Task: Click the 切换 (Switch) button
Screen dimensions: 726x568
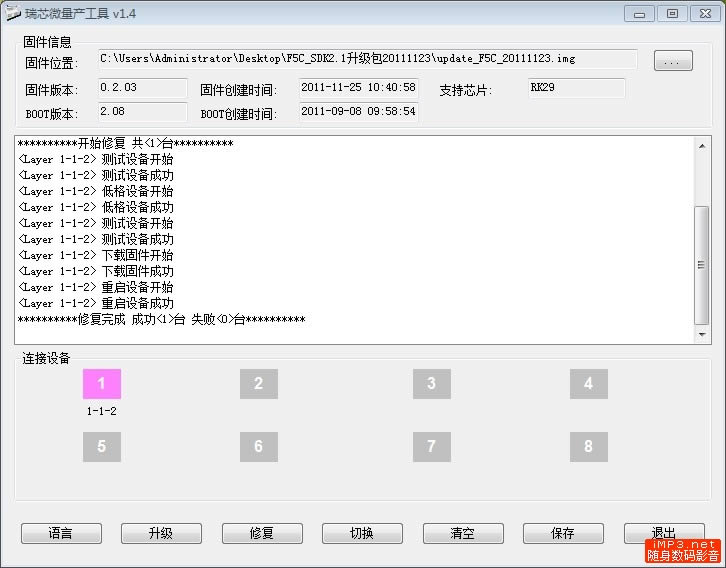Action: (362, 533)
